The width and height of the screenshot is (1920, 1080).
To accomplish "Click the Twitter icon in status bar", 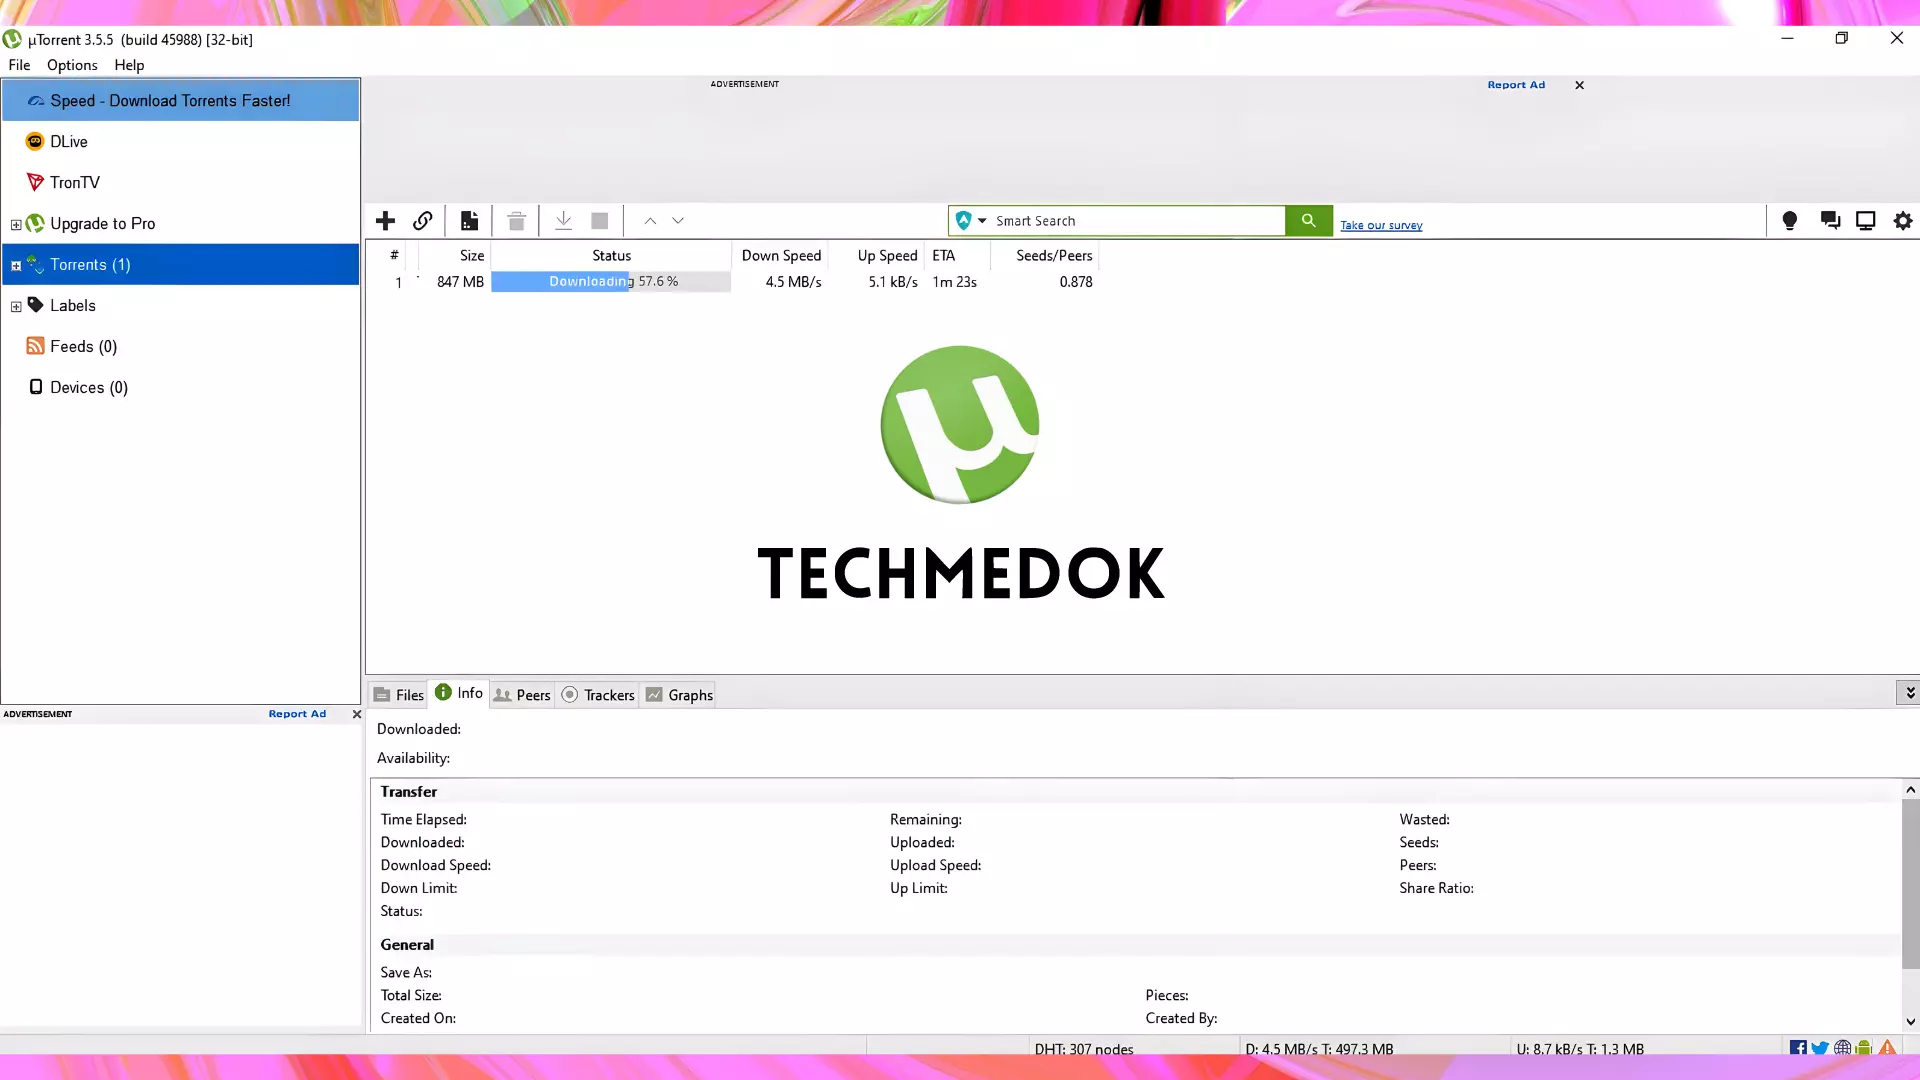I will pos(1820,1048).
